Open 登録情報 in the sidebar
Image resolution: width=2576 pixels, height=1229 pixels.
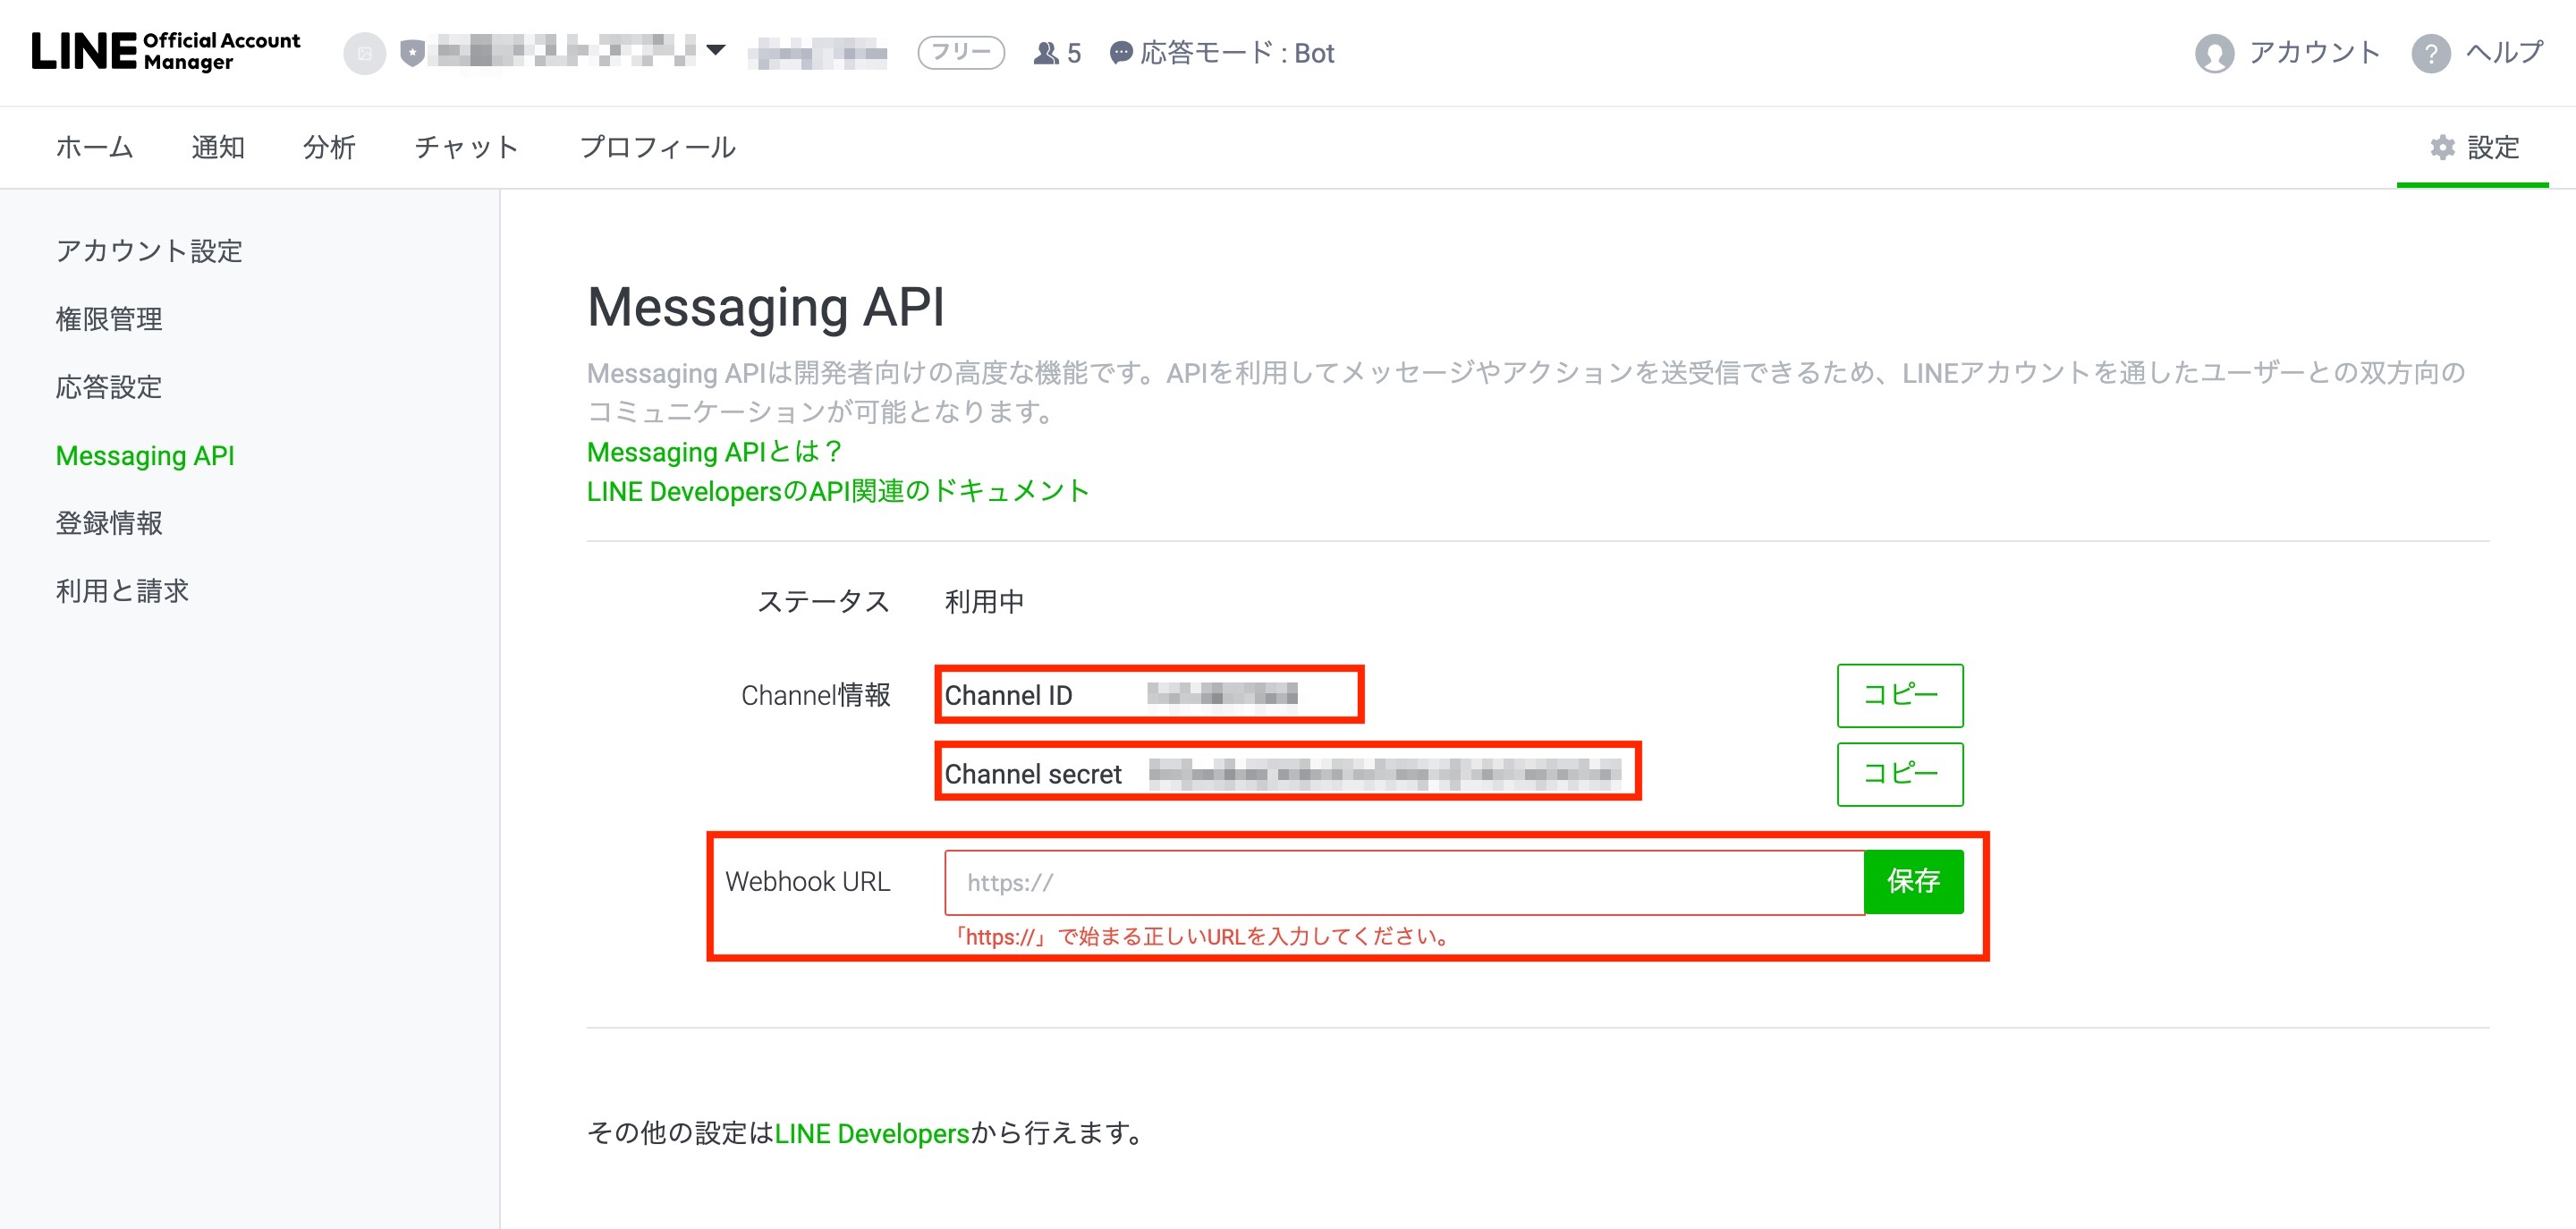[x=109, y=523]
